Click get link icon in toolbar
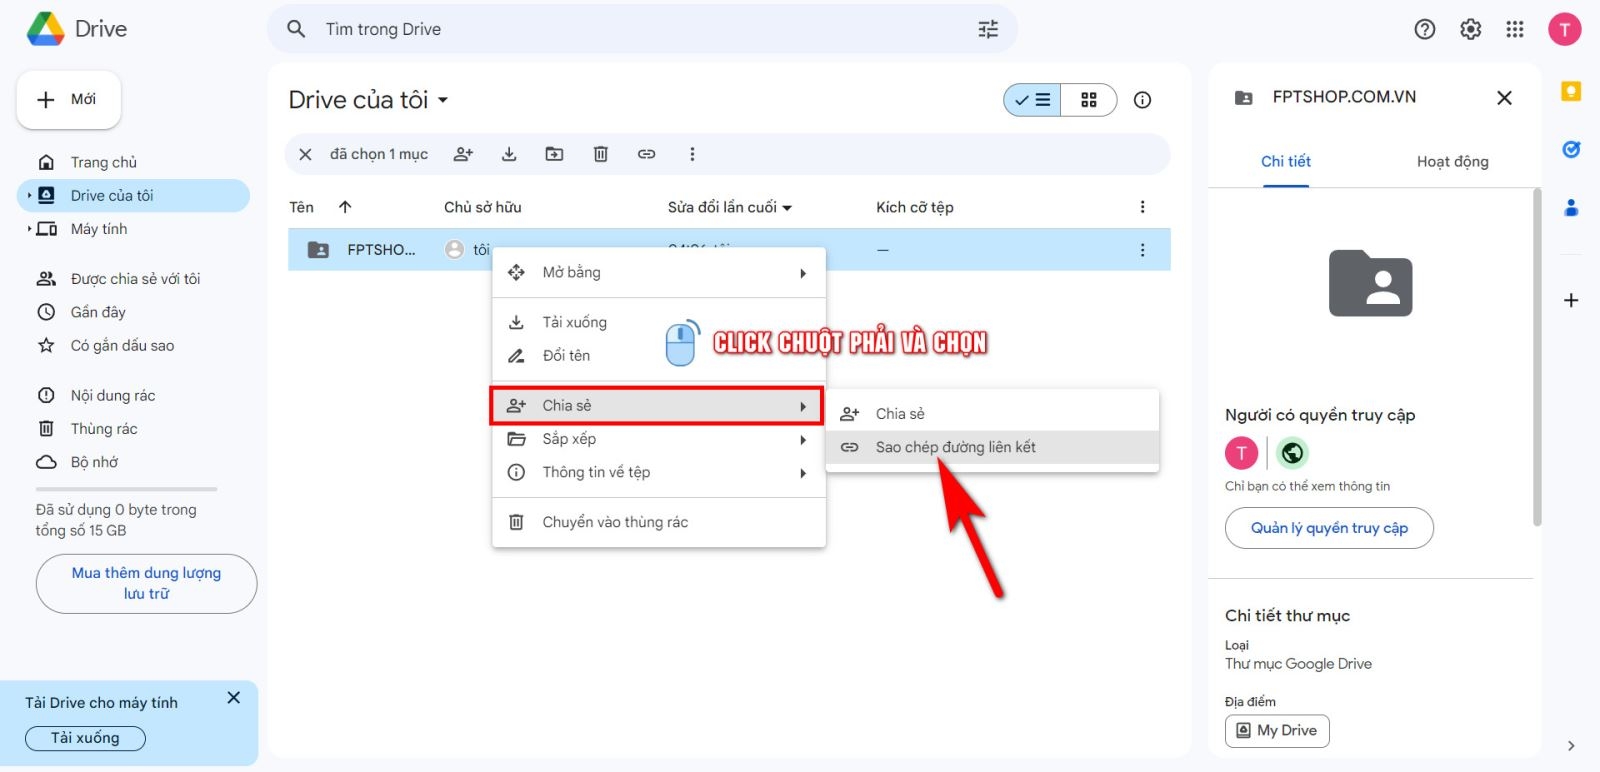The height and width of the screenshot is (772, 1600). (646, 154)
